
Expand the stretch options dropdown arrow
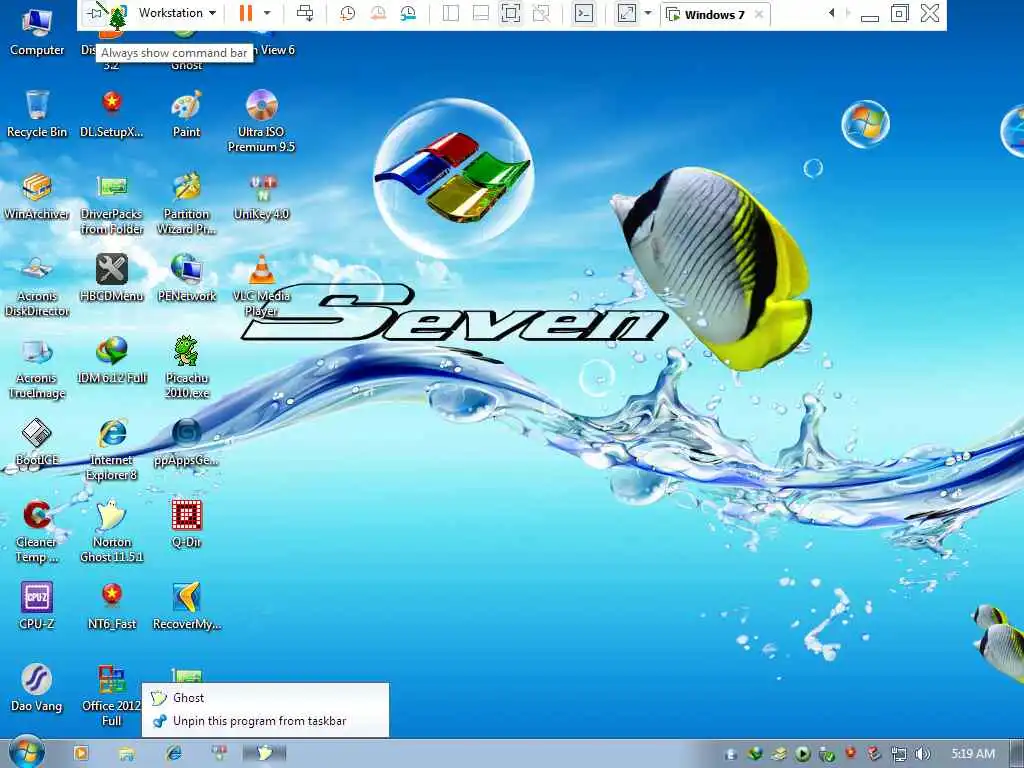[x=648, y=12]
